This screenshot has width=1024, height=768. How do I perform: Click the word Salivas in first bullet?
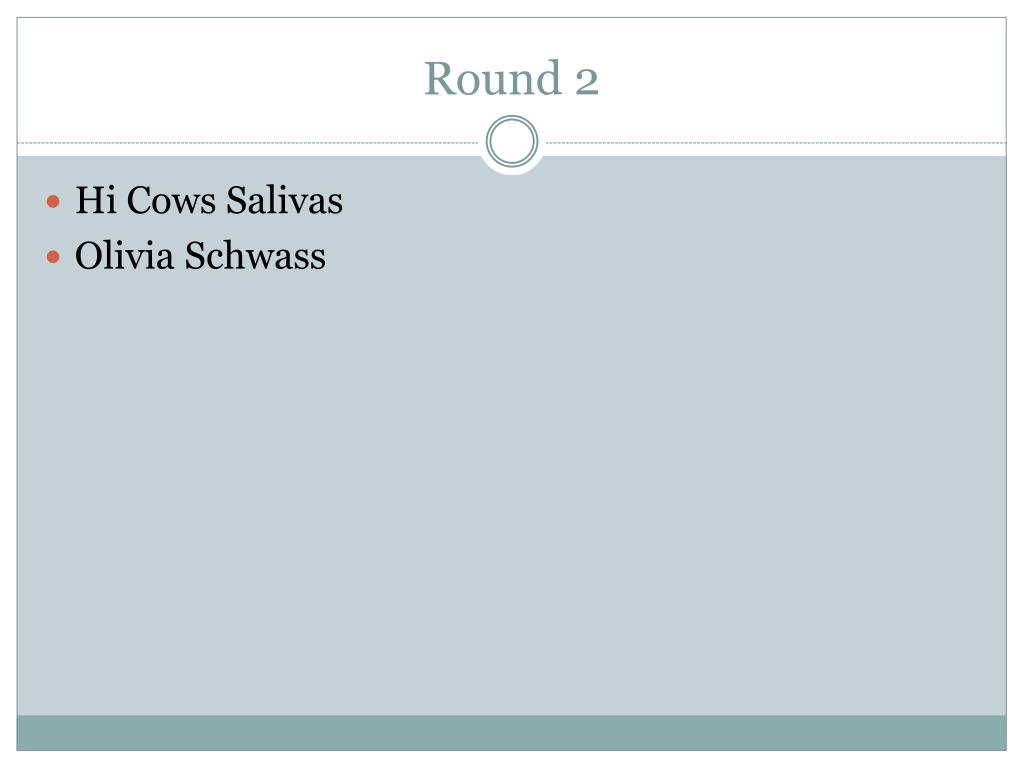click(285, 200)
